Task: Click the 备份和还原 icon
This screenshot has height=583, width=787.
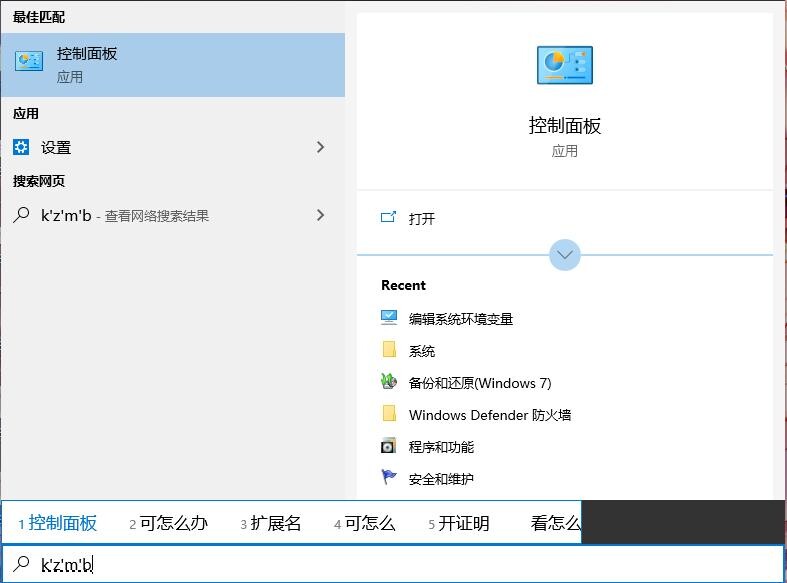Action: (389, 382)
